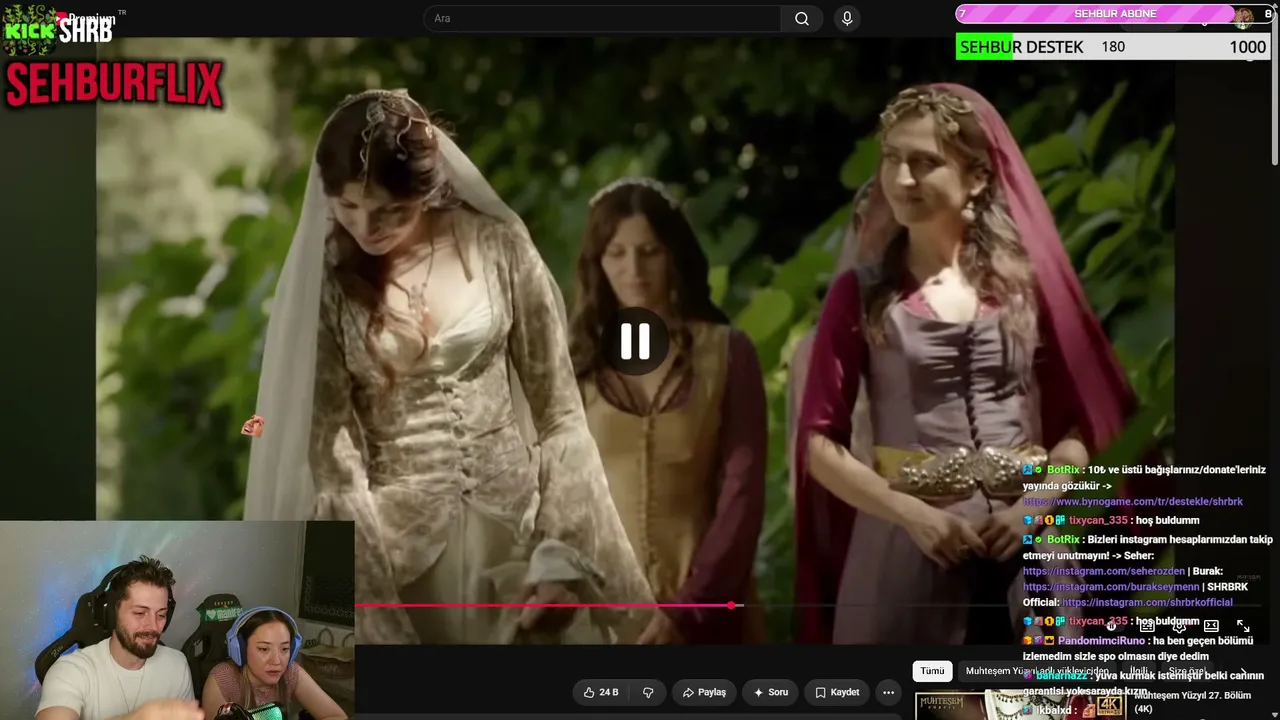Viewport: 1280px width, 720px height.
Task: Select the 'Tümü' filter chip
Action: (x=932, y=671)
